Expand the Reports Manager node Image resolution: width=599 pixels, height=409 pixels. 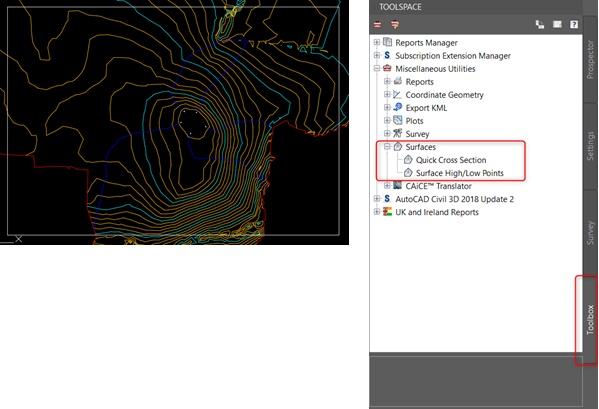[x=377, y=42]
